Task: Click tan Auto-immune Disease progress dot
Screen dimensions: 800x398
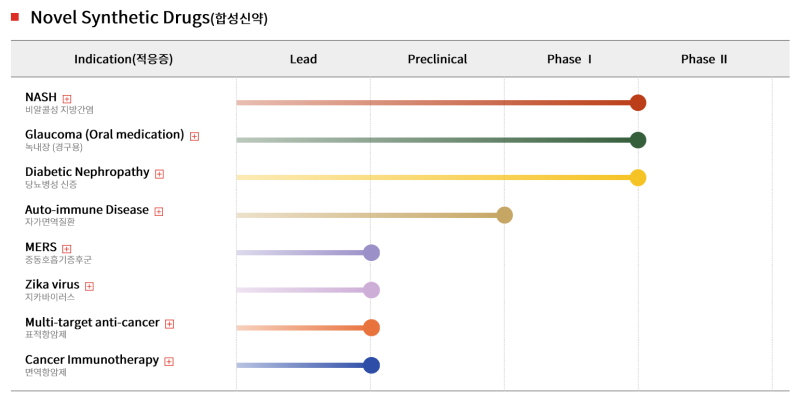Action: coord(504,215)
